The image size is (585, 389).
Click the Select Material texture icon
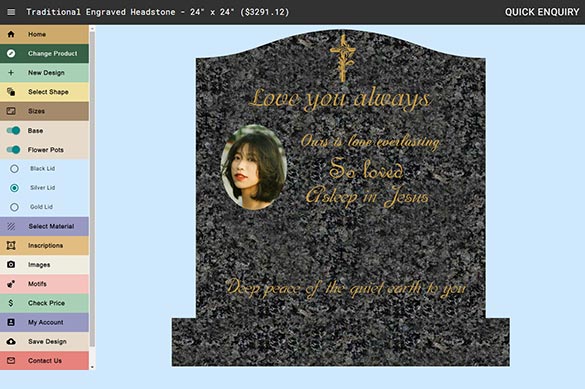(11, 226)
